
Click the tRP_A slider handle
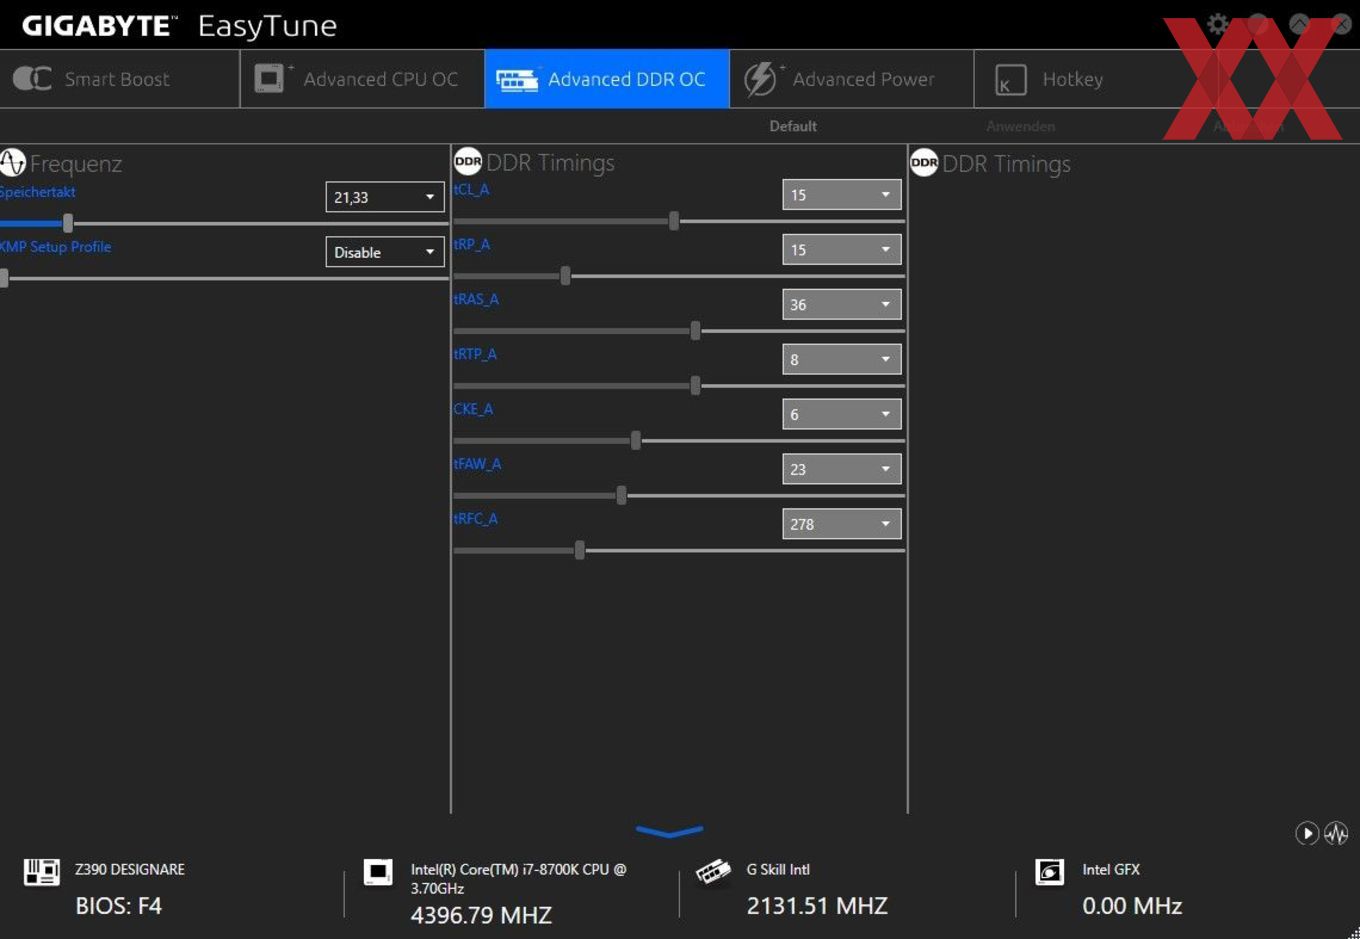point(566,276)
